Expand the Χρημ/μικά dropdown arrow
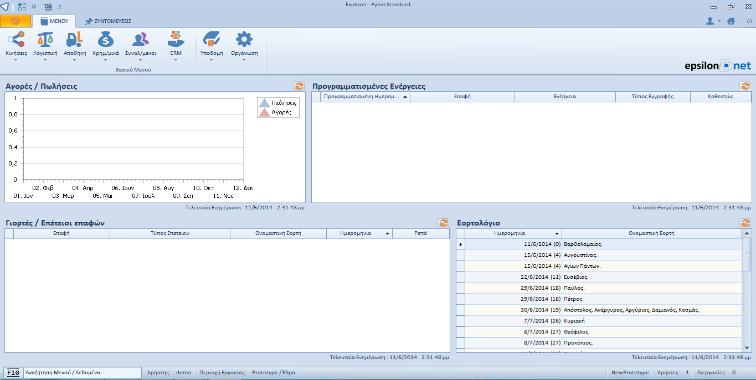 105,61
